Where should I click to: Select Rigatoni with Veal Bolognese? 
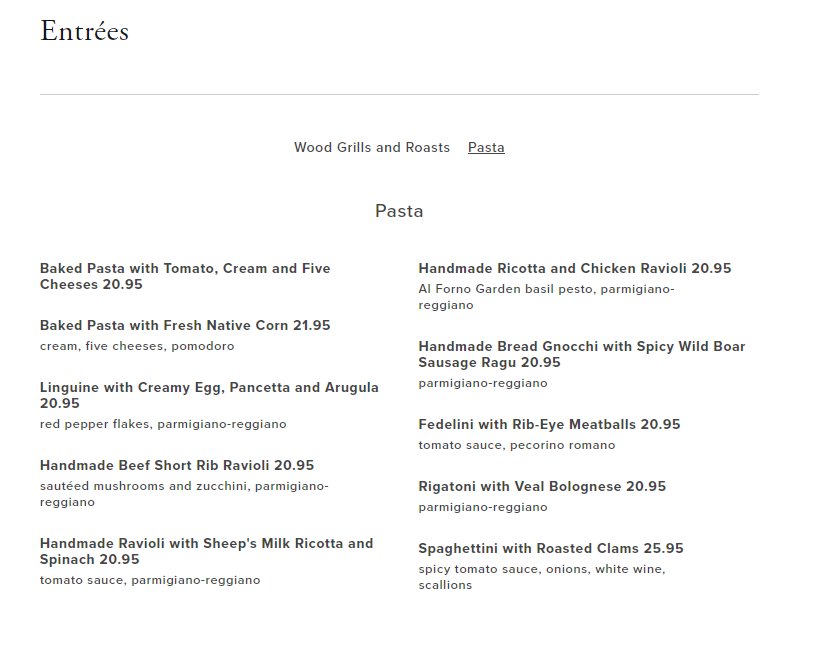[542, 486]
